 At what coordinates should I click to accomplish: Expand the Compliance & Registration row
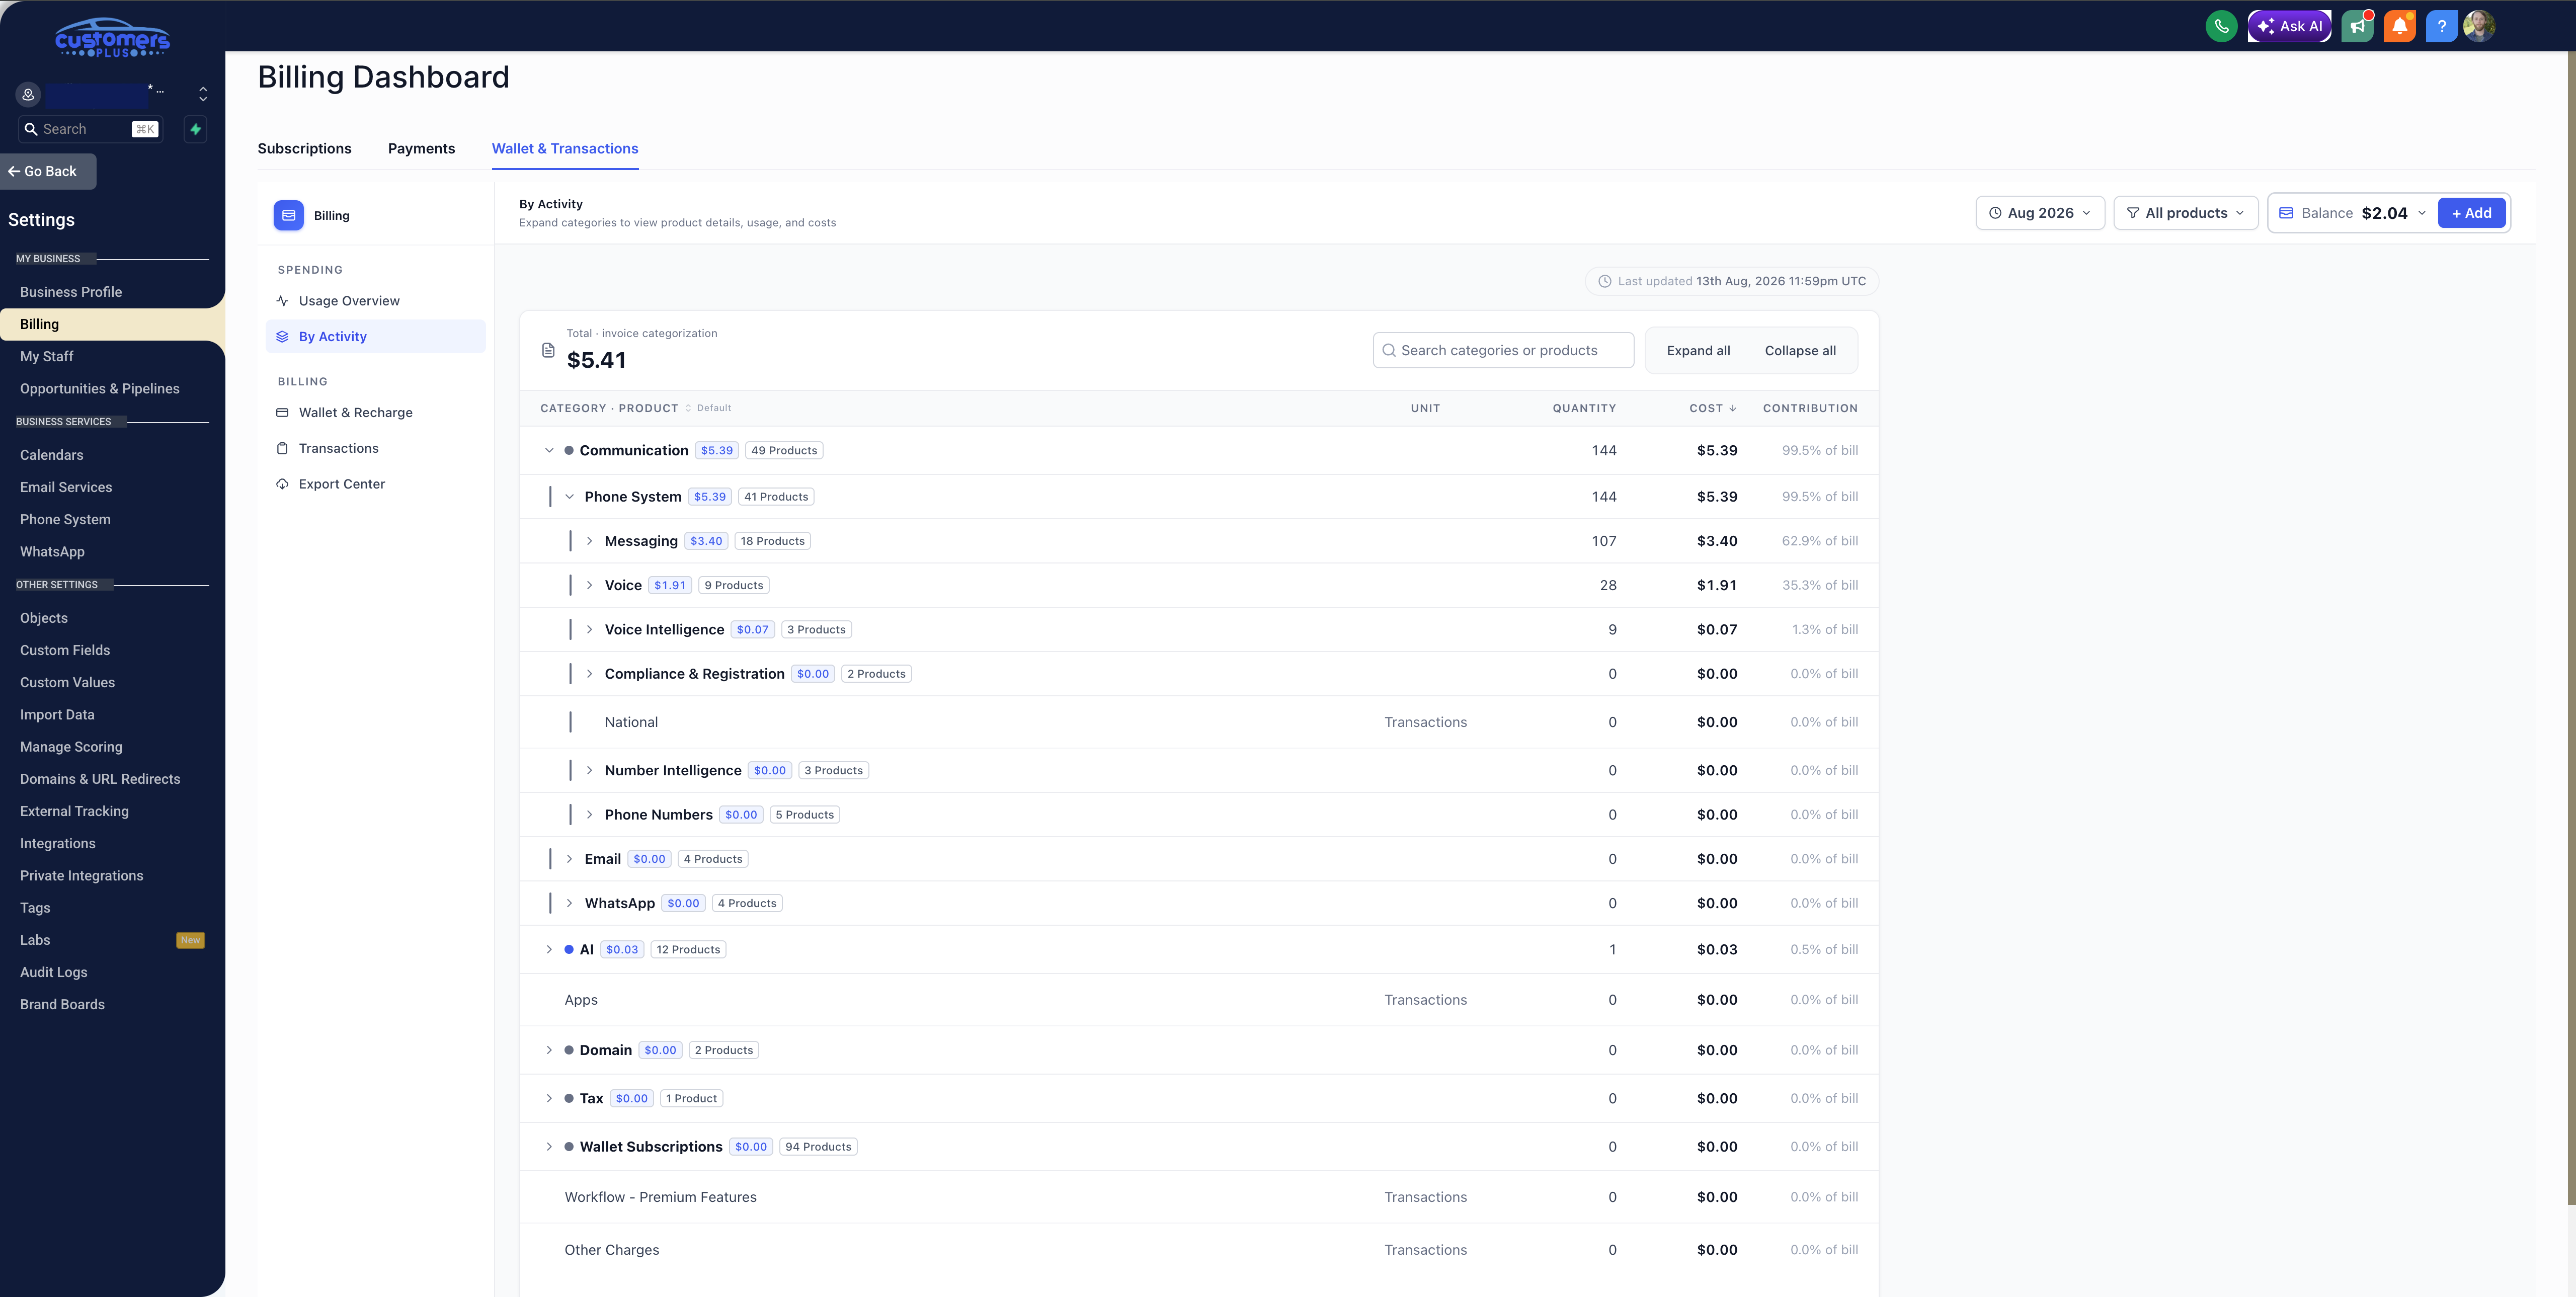click(589, 674)
